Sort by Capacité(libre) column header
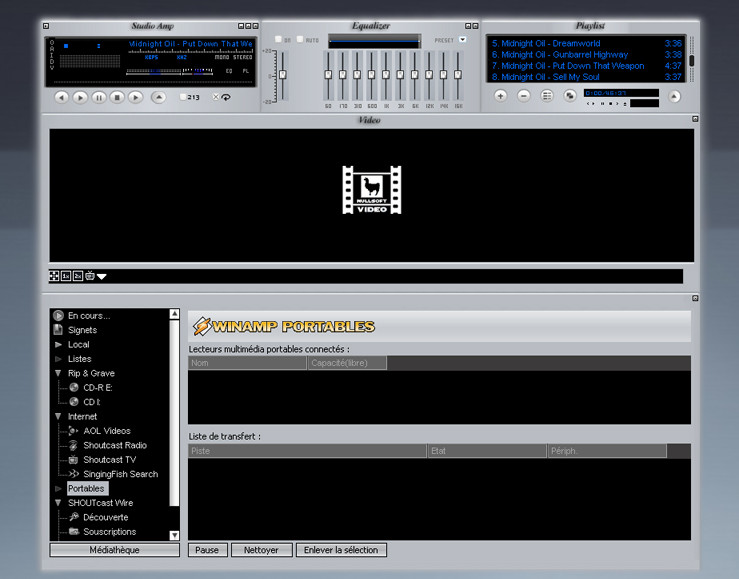Screen dimensions: 739x579 [x=347, y=363]
